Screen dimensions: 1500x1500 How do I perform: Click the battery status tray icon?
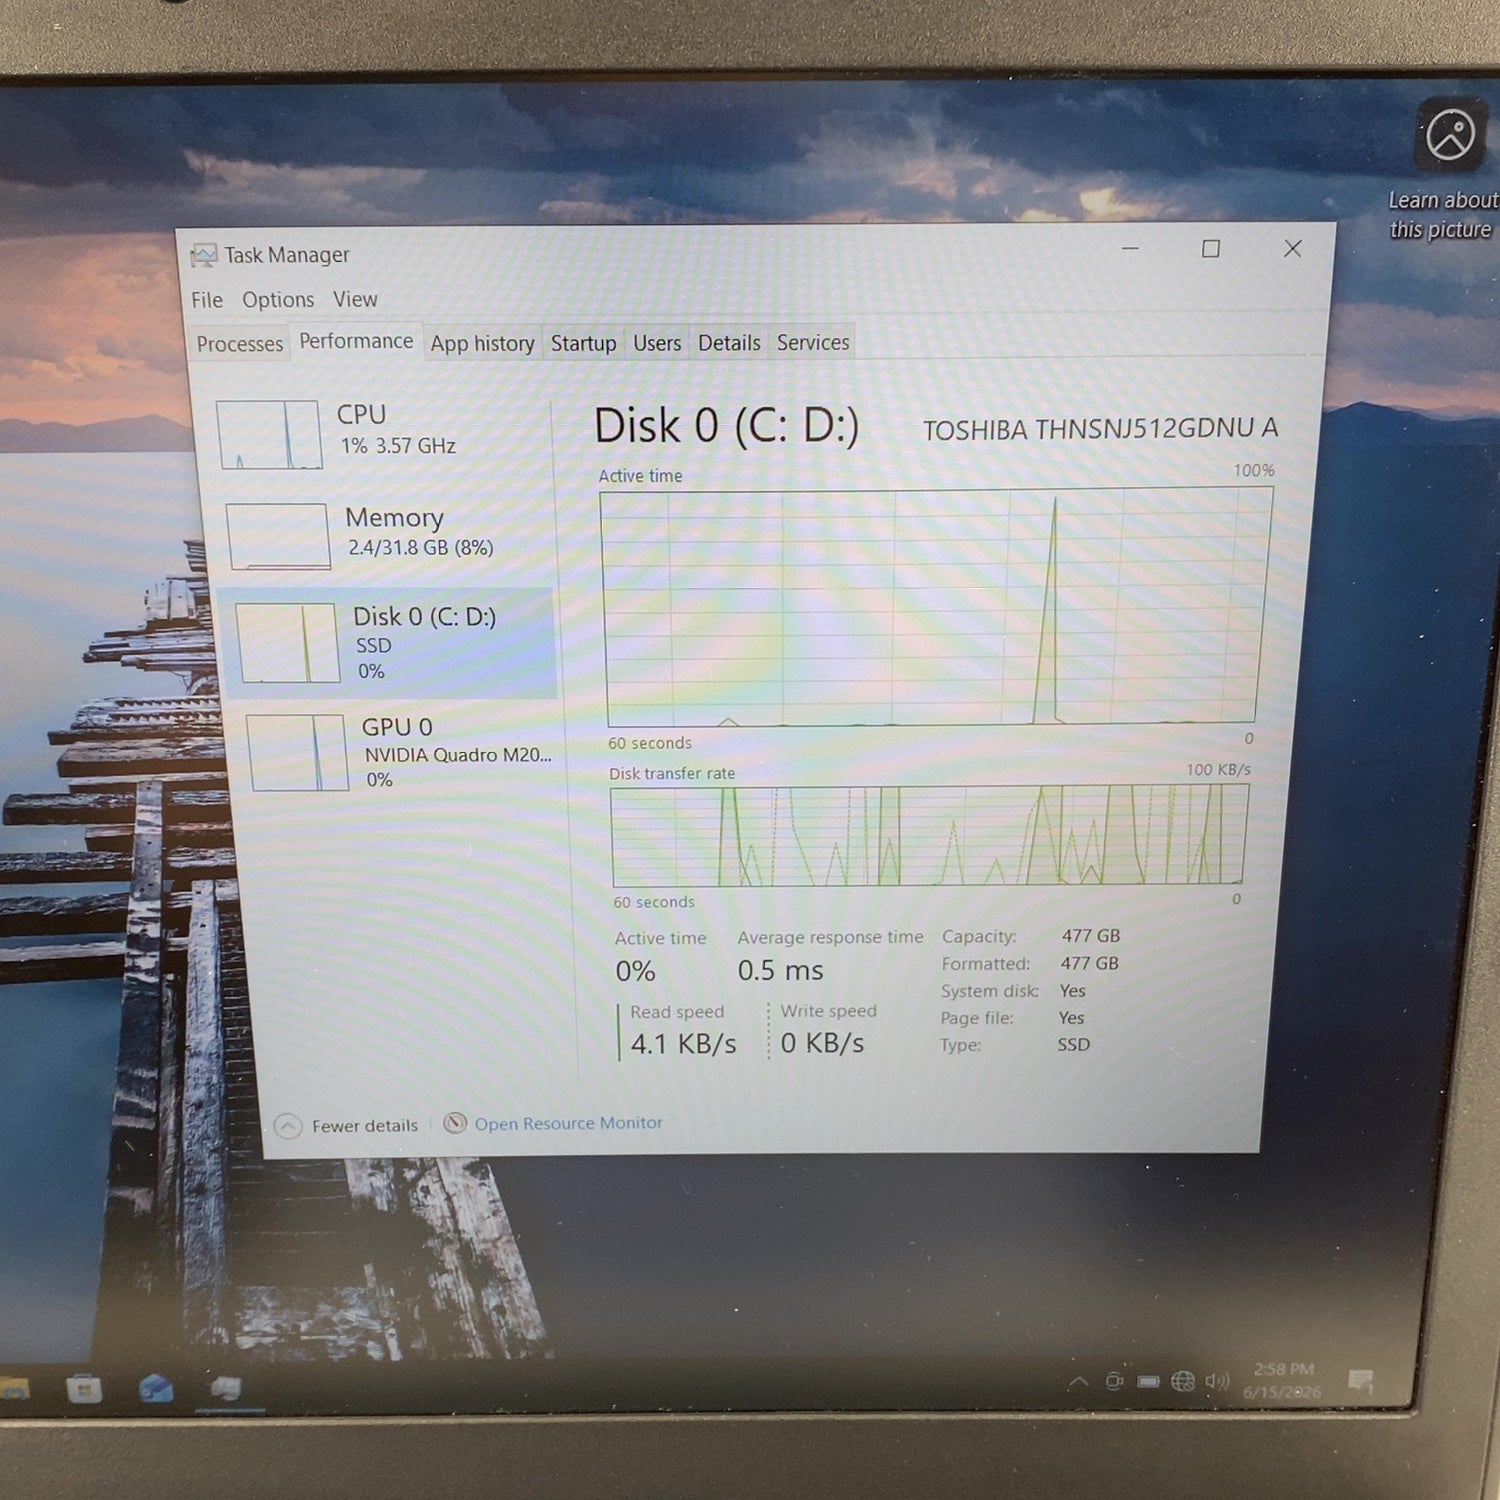click(1149, 1382)
